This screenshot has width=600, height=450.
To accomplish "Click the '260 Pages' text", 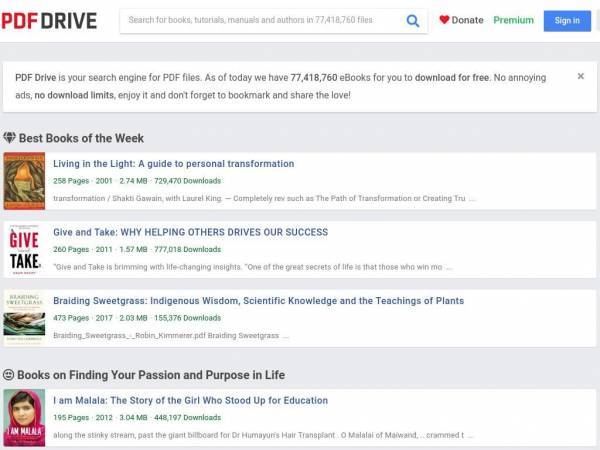I will (71, 249).
